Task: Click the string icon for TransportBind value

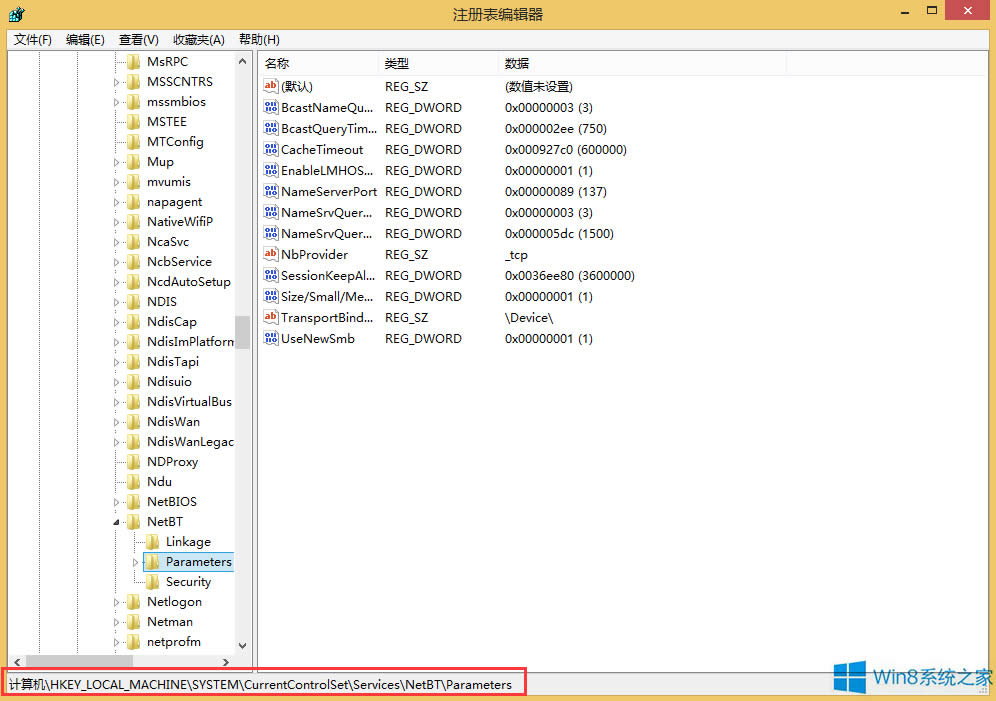Action: (x=271, y=317)
